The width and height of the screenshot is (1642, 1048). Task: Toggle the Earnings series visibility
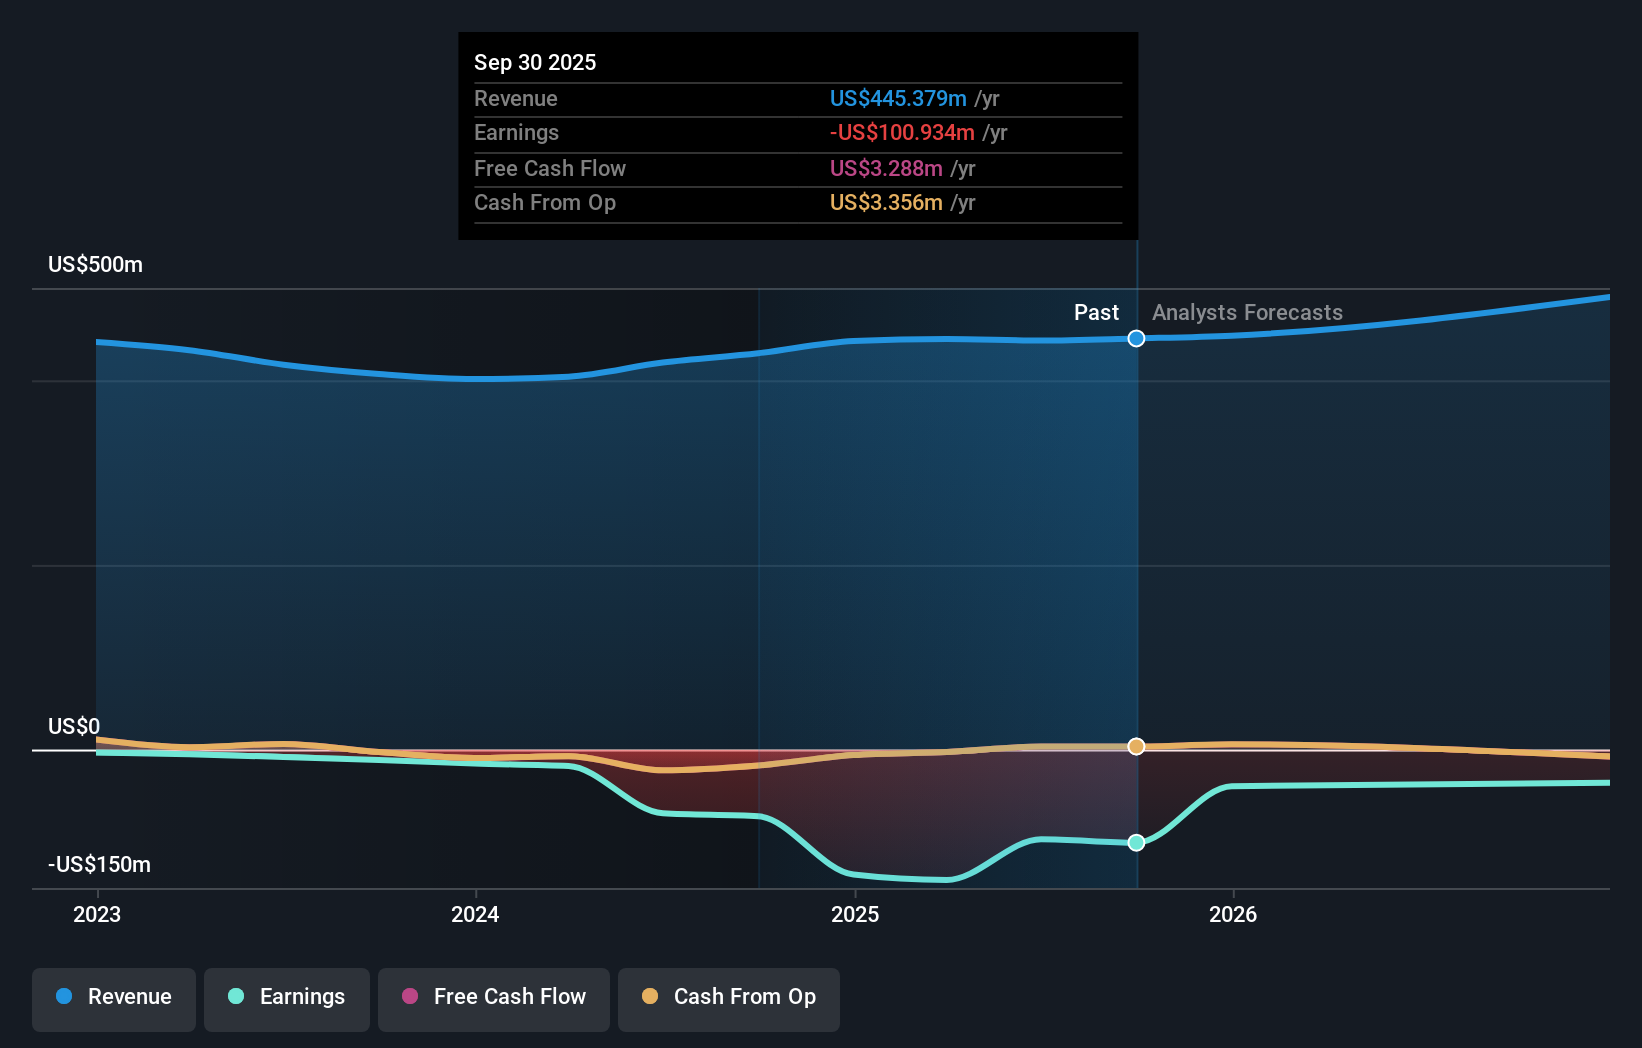(286, 997)
